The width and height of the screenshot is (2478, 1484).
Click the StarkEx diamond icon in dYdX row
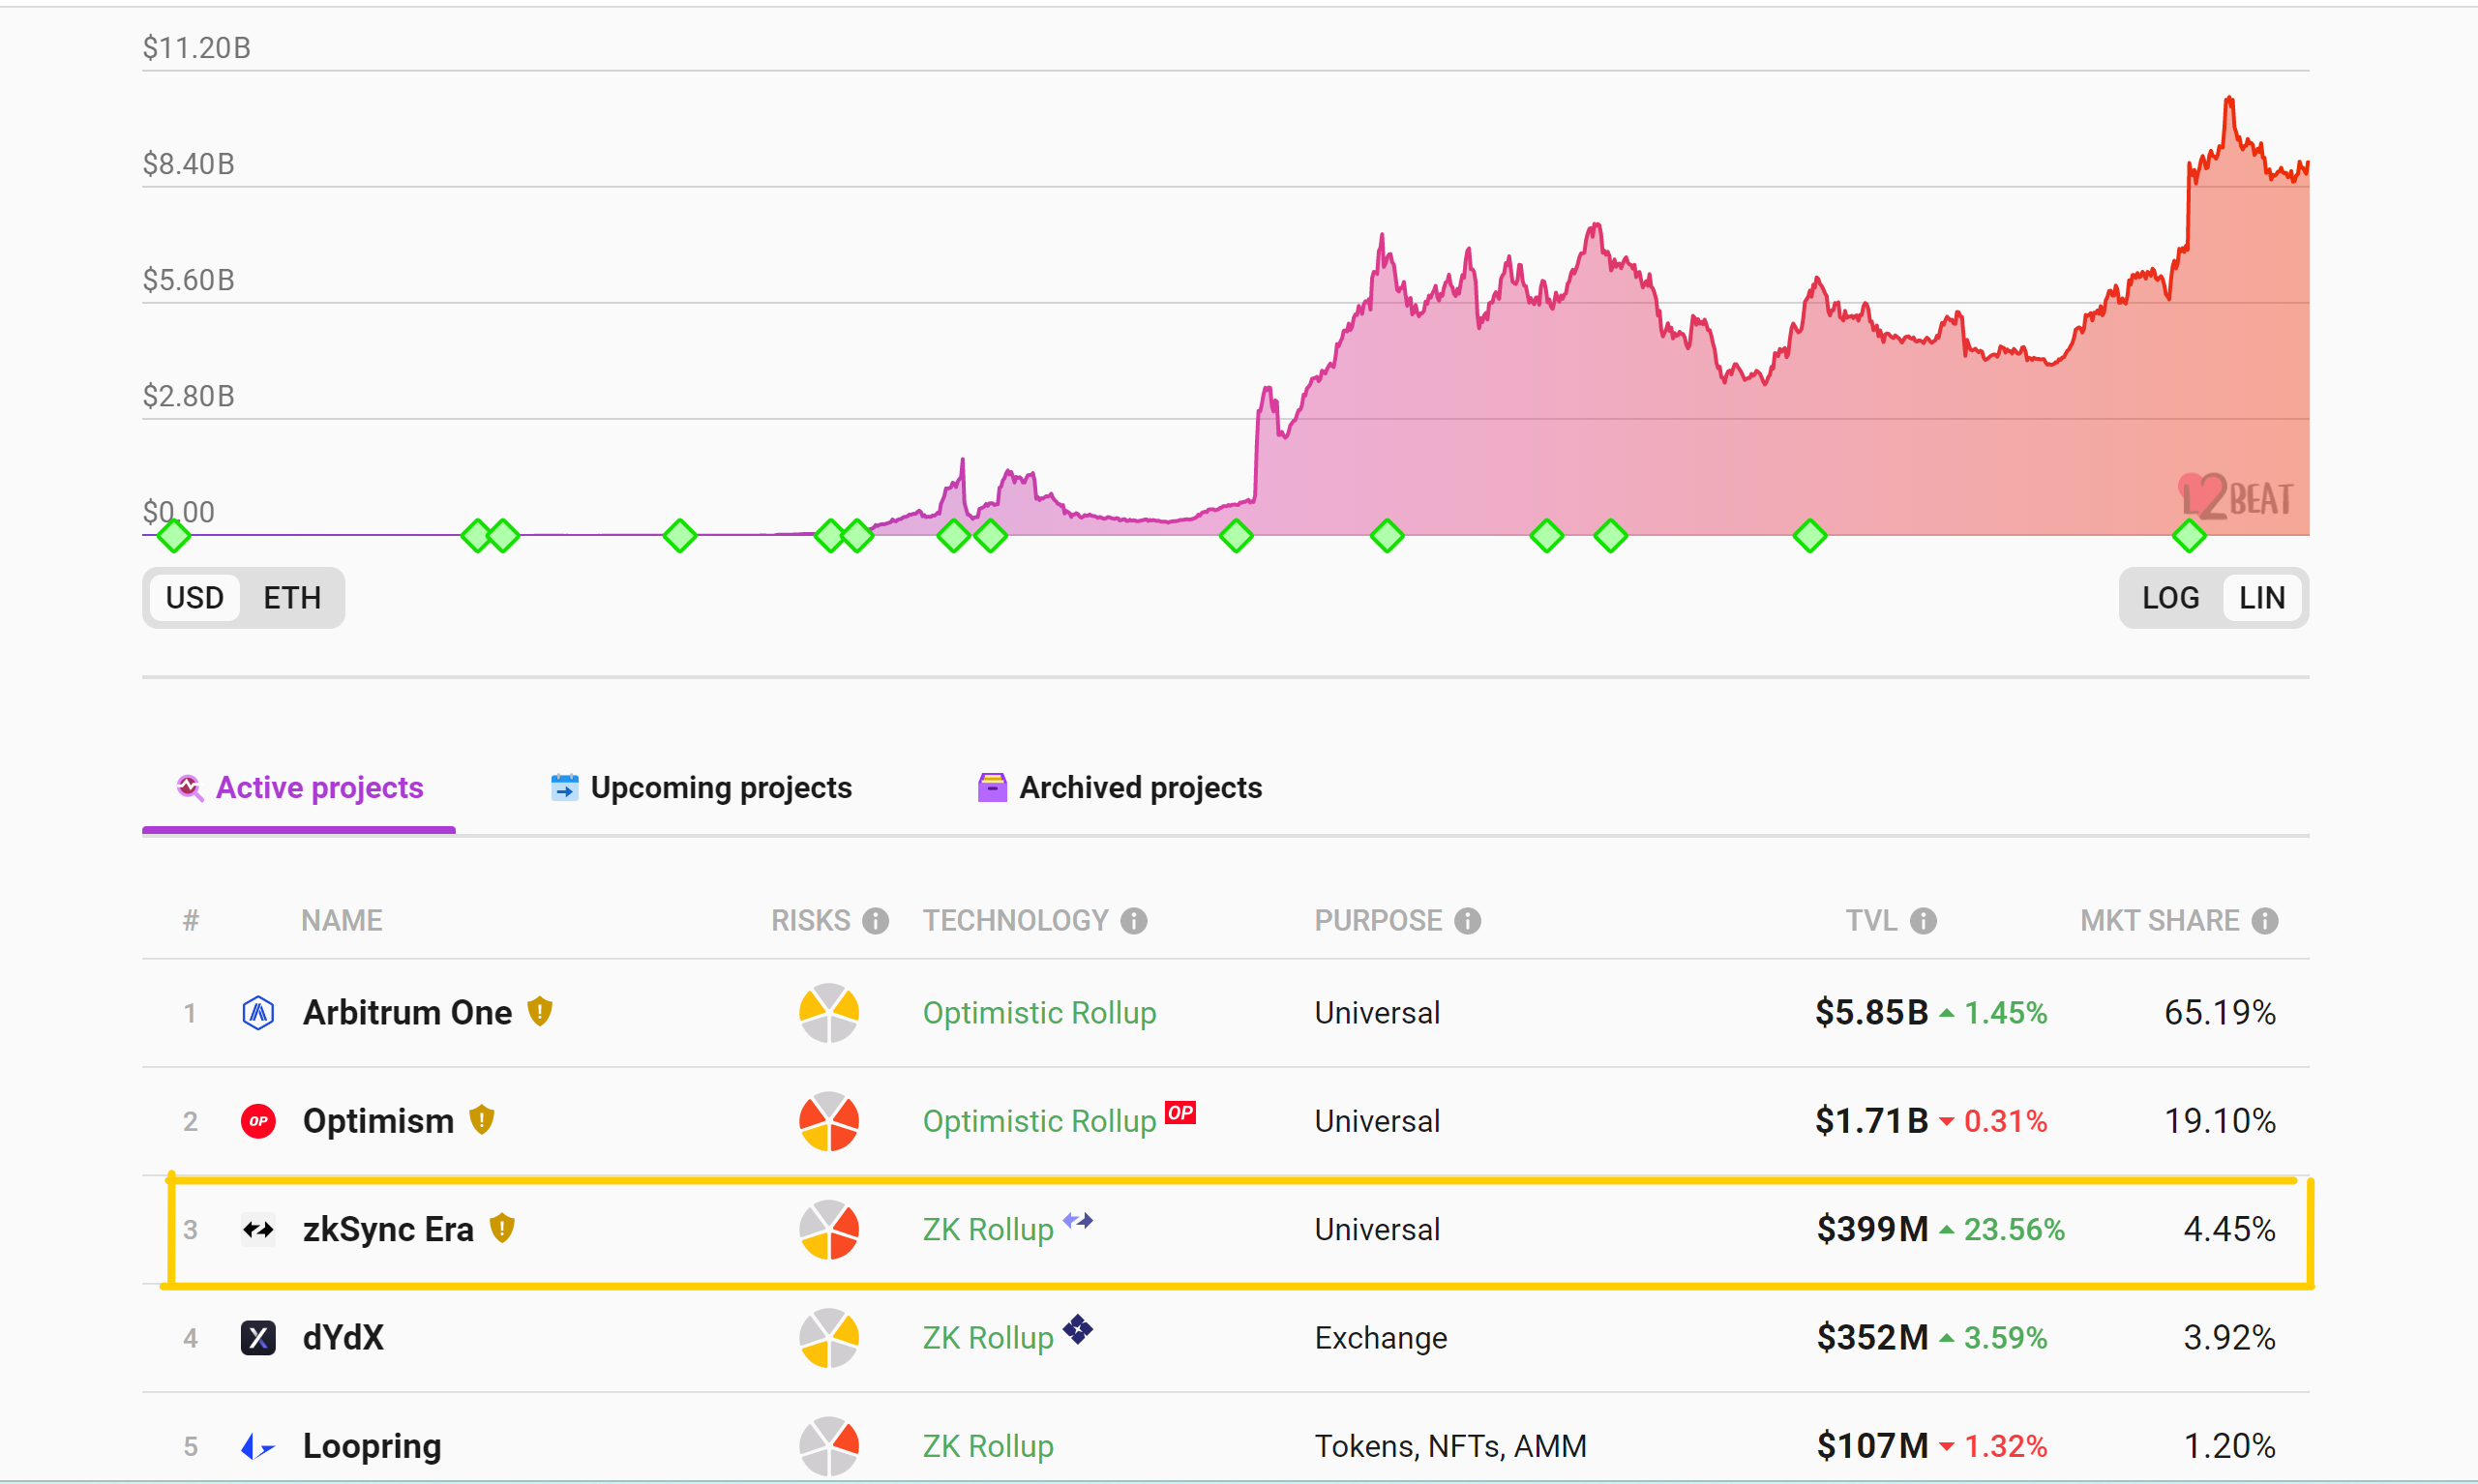1078,1330
